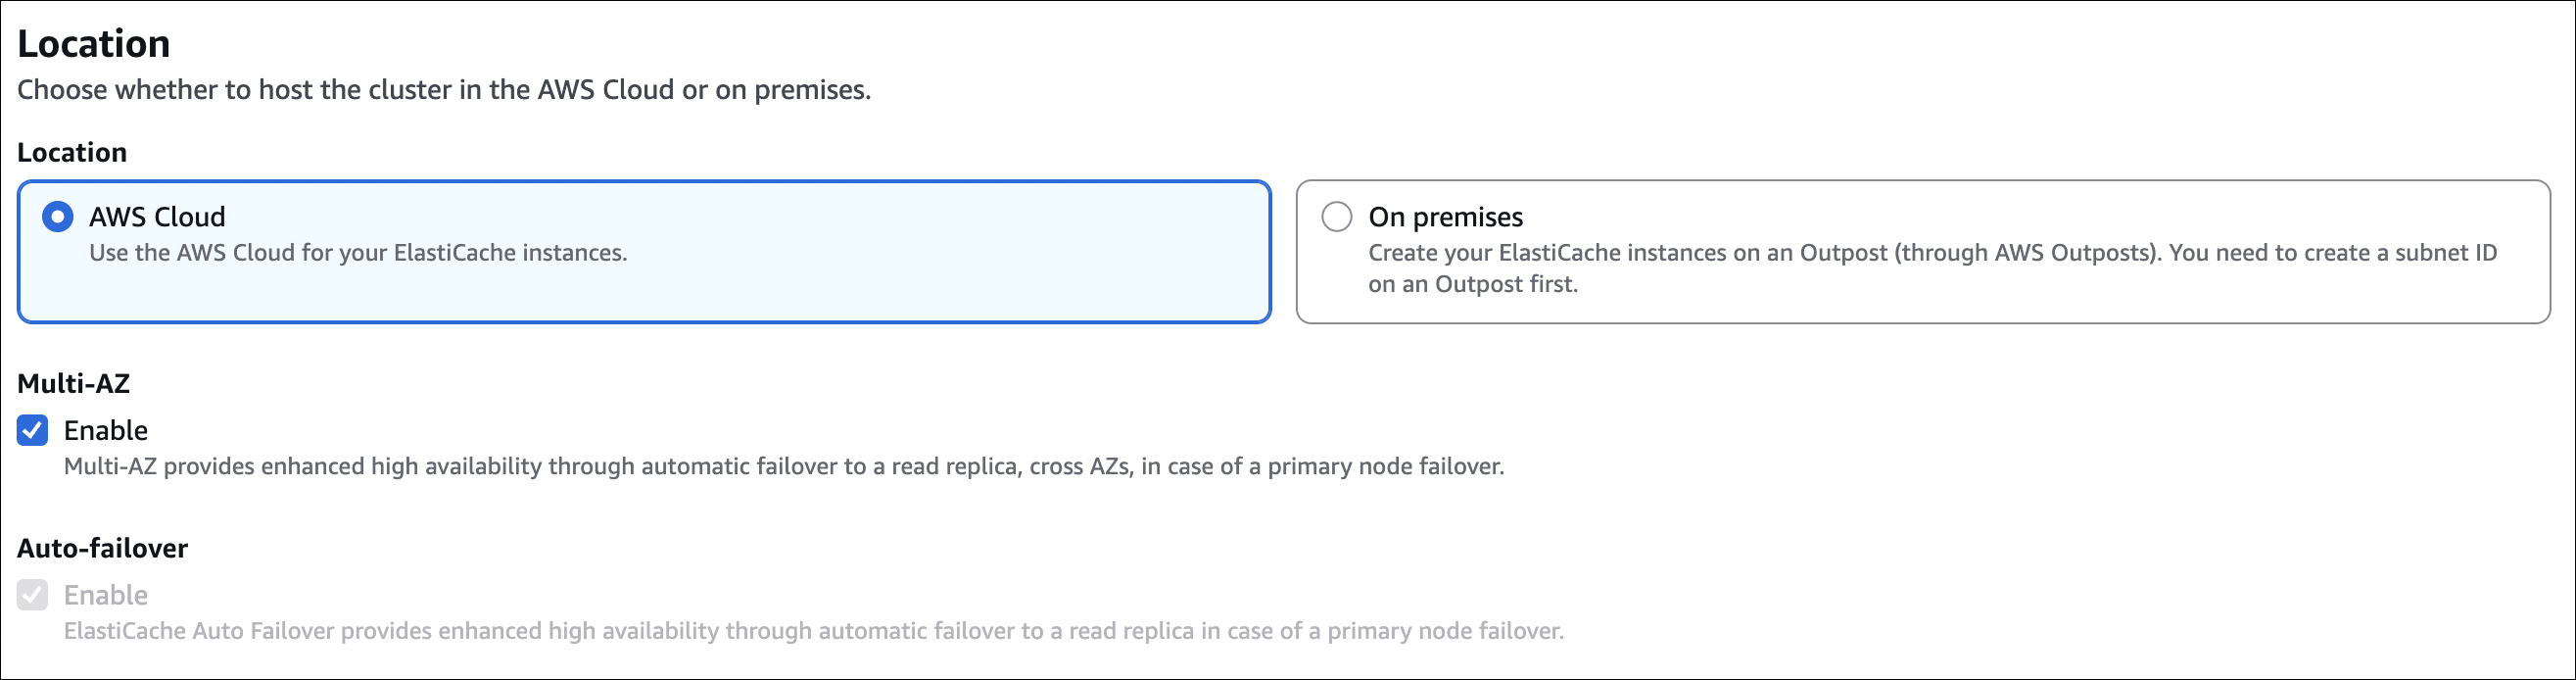Click the small bold 'Location' field label
Image resolution: width=2576 pixels, height=680 pixels.
[x=72, y=153]
